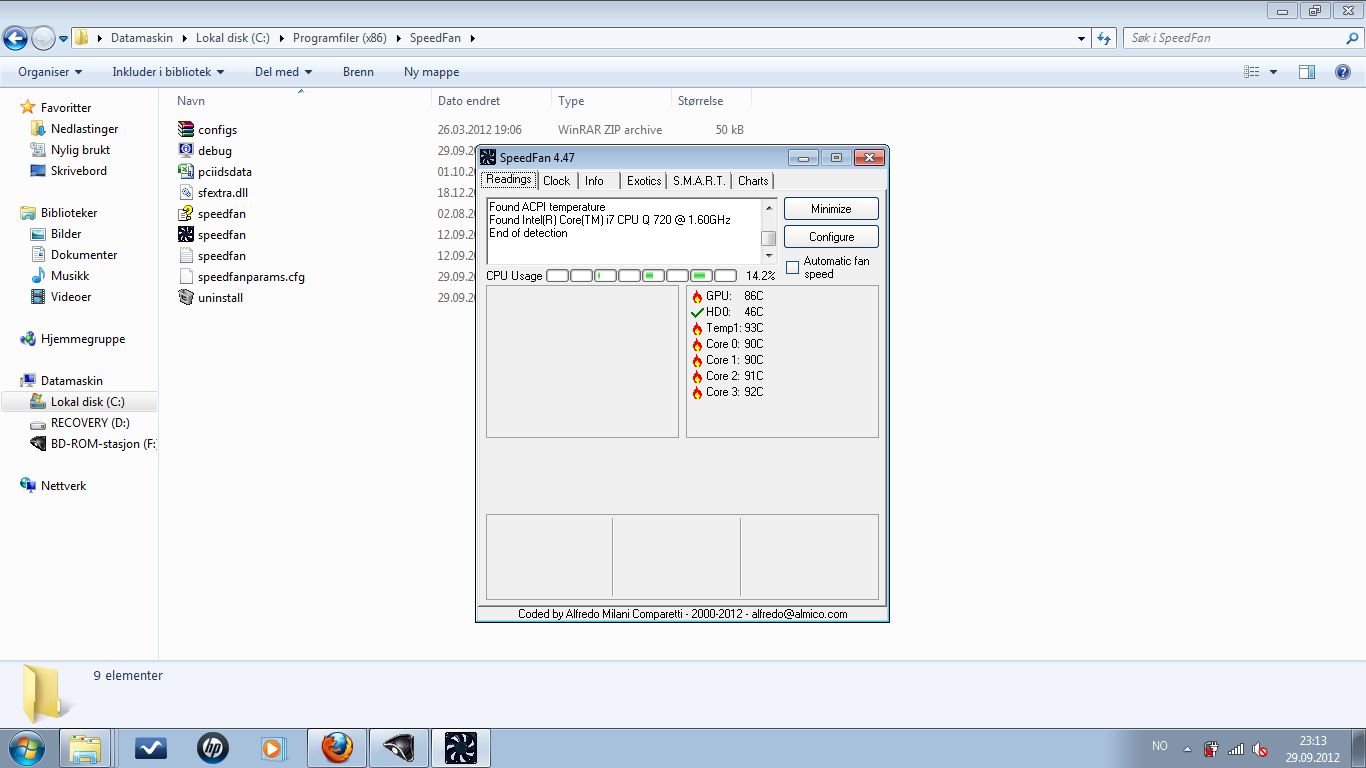Enable Automatic fan speed checkbox
1366x768 pixels.
click(793, 267)
